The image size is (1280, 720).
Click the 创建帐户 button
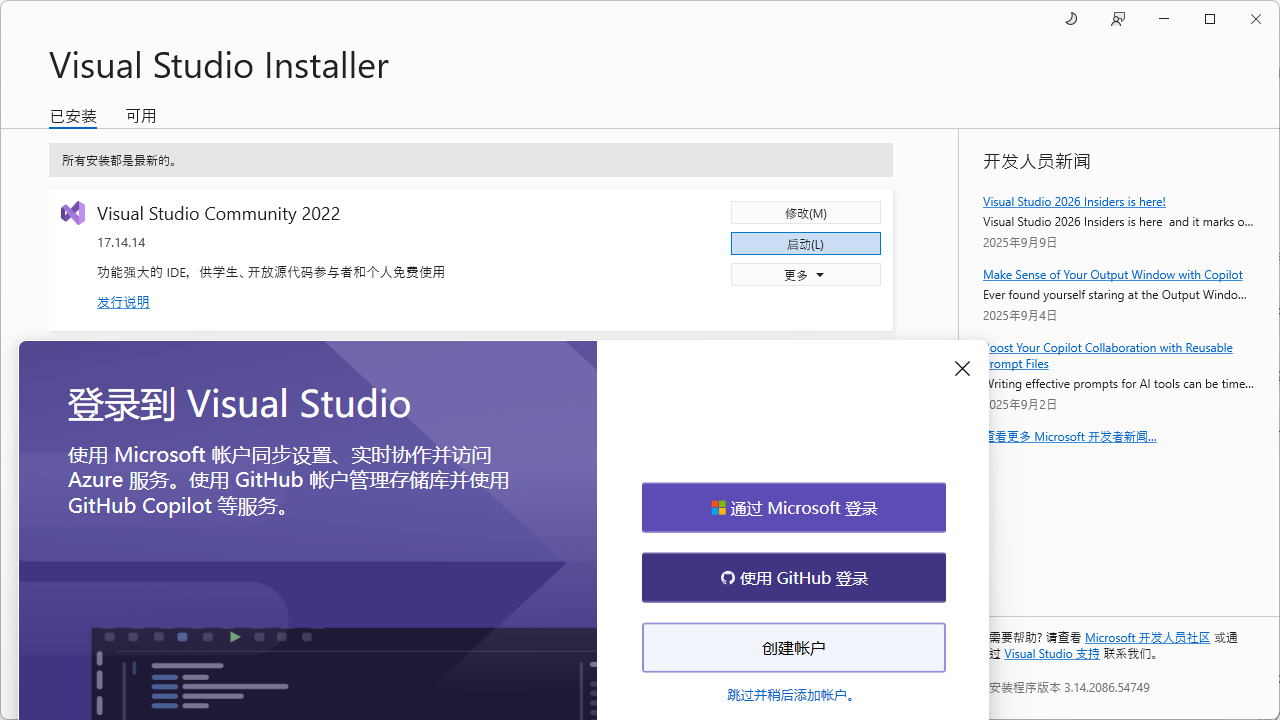794,648
